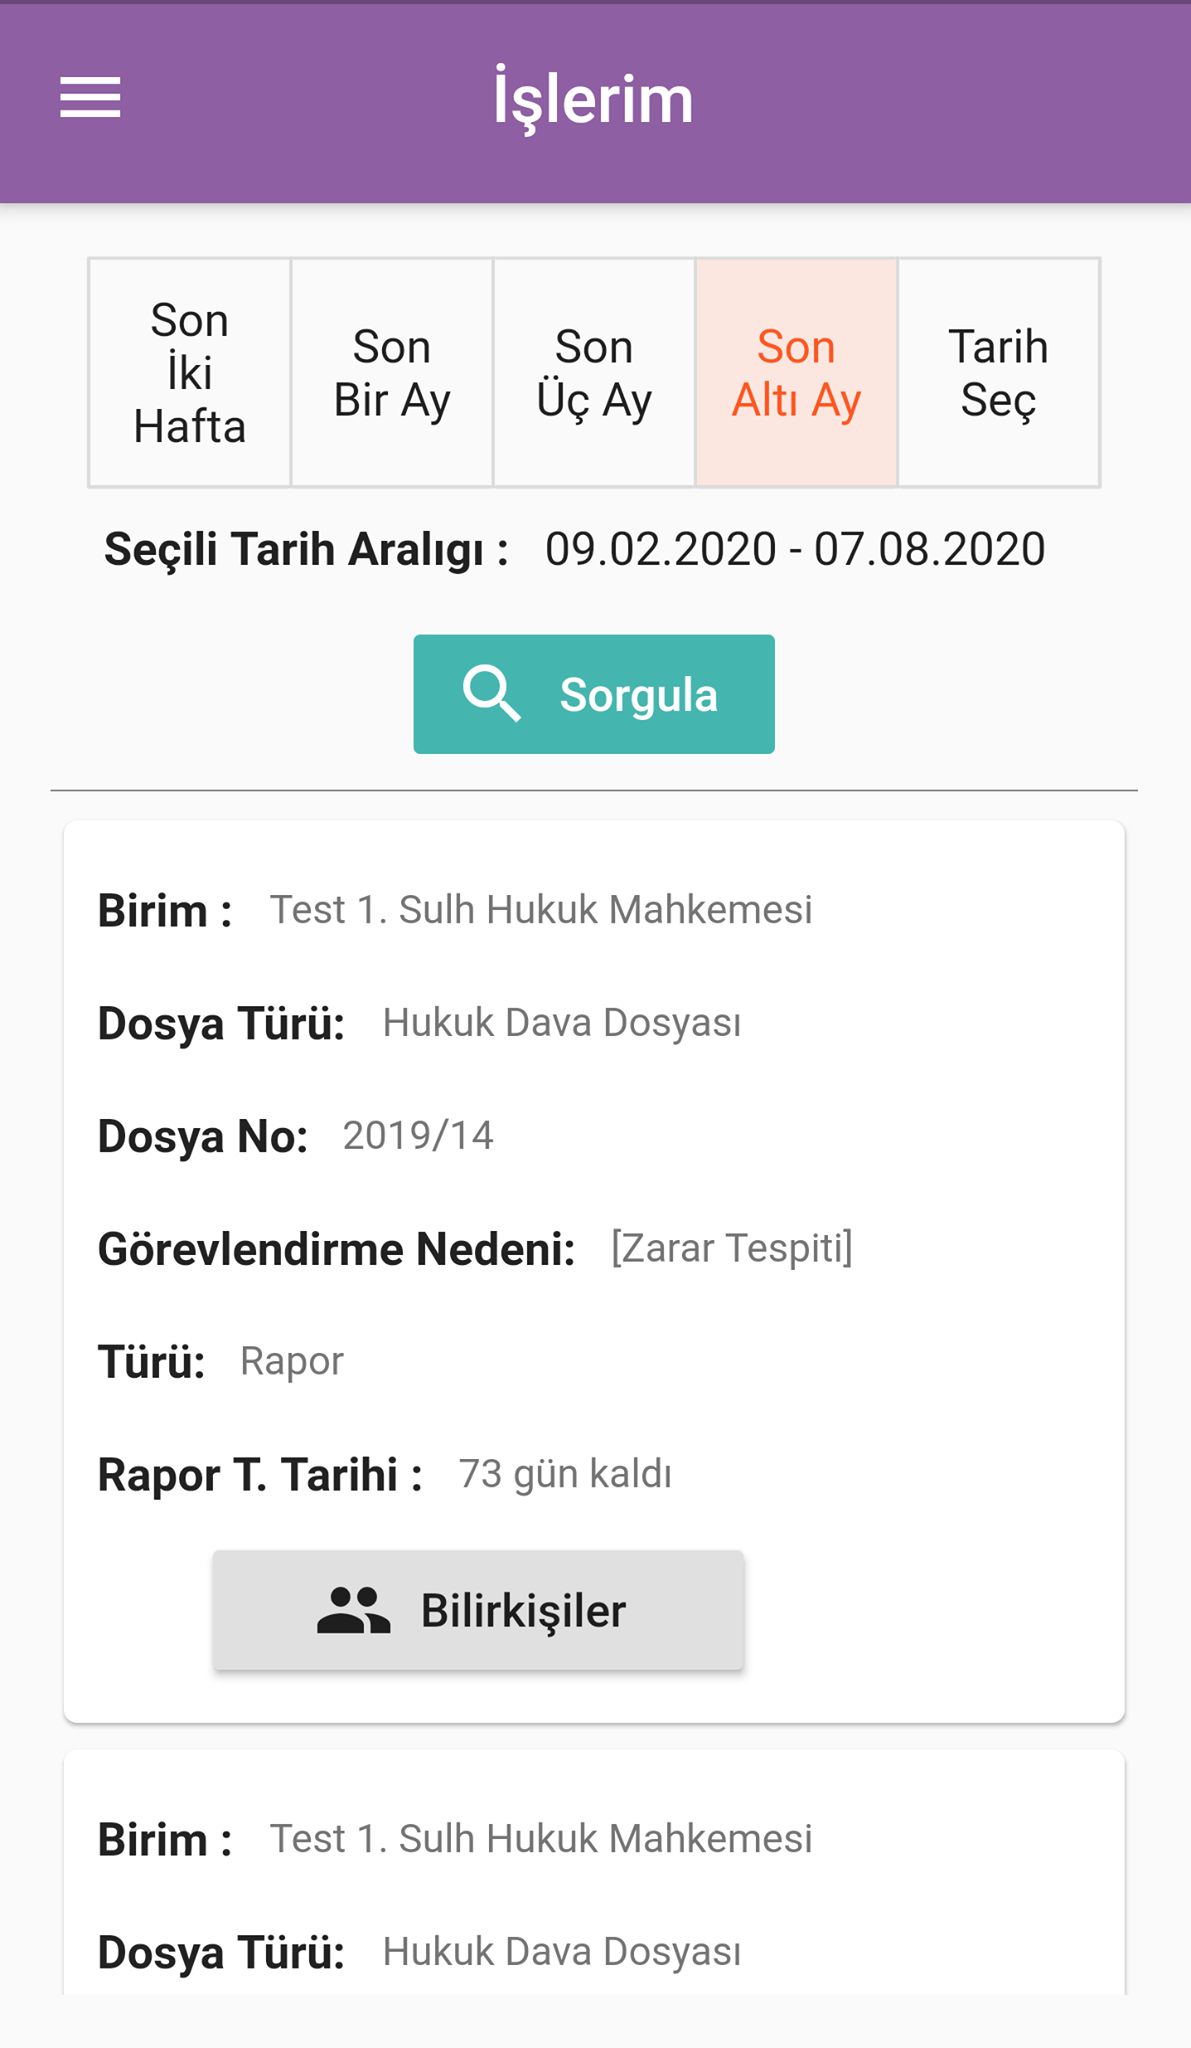Select the Son Altı Ay range
The image size is (1191, 2048).
pyautogui.click(x=796, y=373)
